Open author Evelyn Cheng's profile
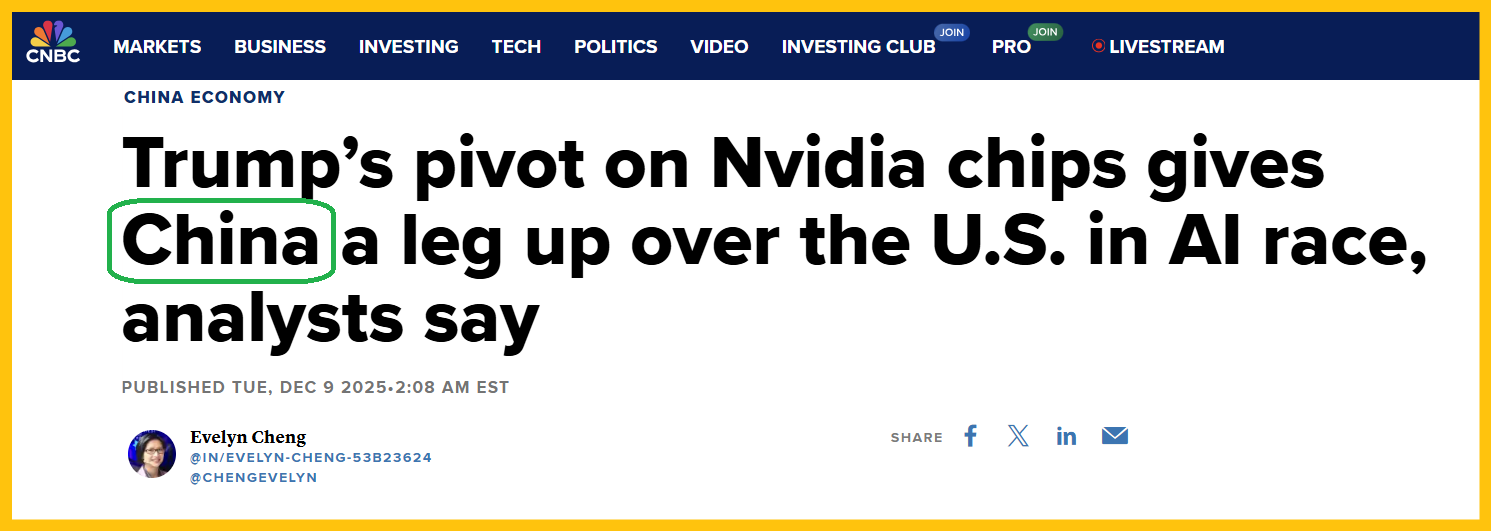The width and height of the screenshot is (1491, 531). tap(248, 437)
